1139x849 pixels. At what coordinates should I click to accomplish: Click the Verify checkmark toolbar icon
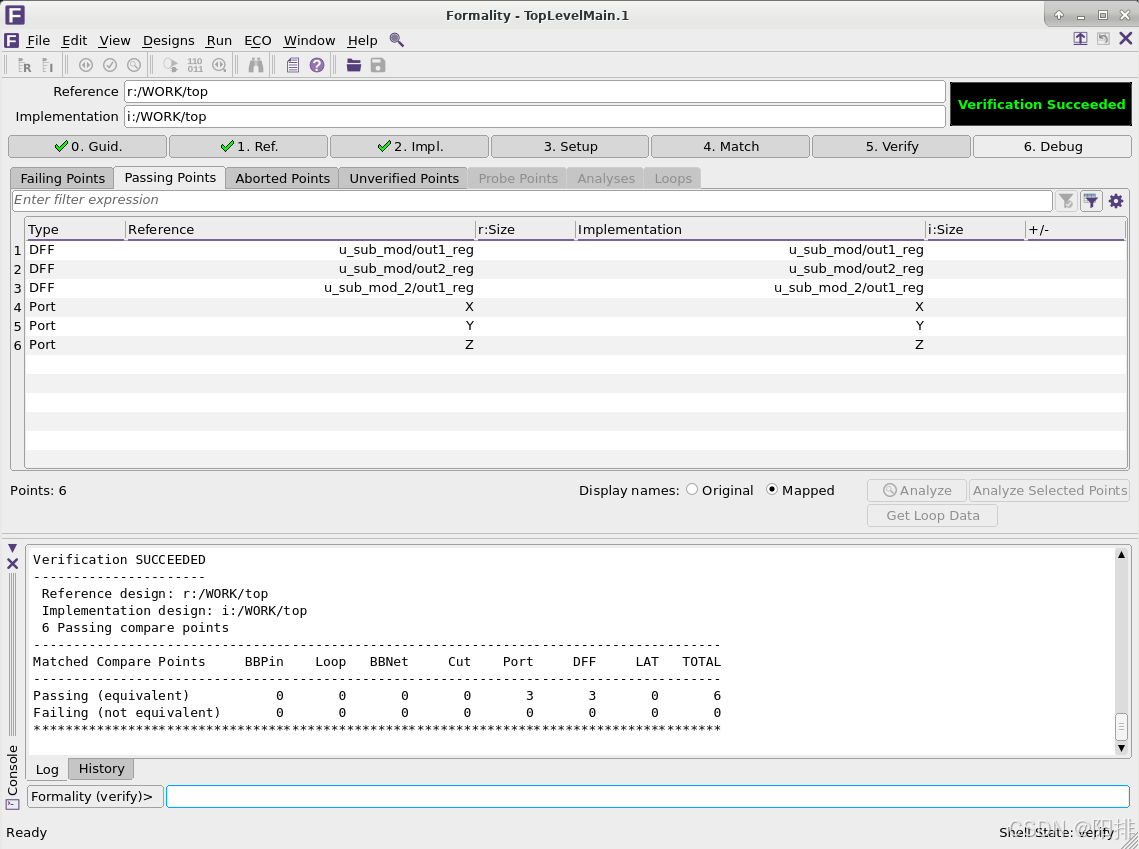110,65
